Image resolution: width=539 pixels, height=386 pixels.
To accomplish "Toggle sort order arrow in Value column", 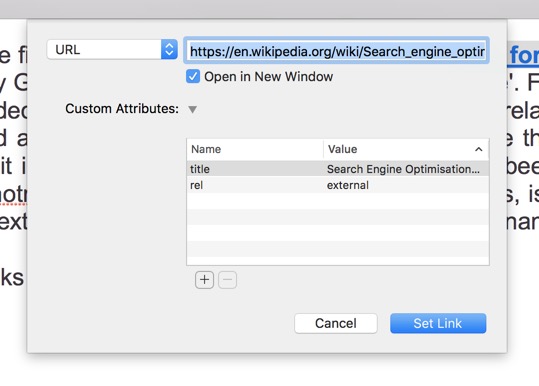I will 478,149.
